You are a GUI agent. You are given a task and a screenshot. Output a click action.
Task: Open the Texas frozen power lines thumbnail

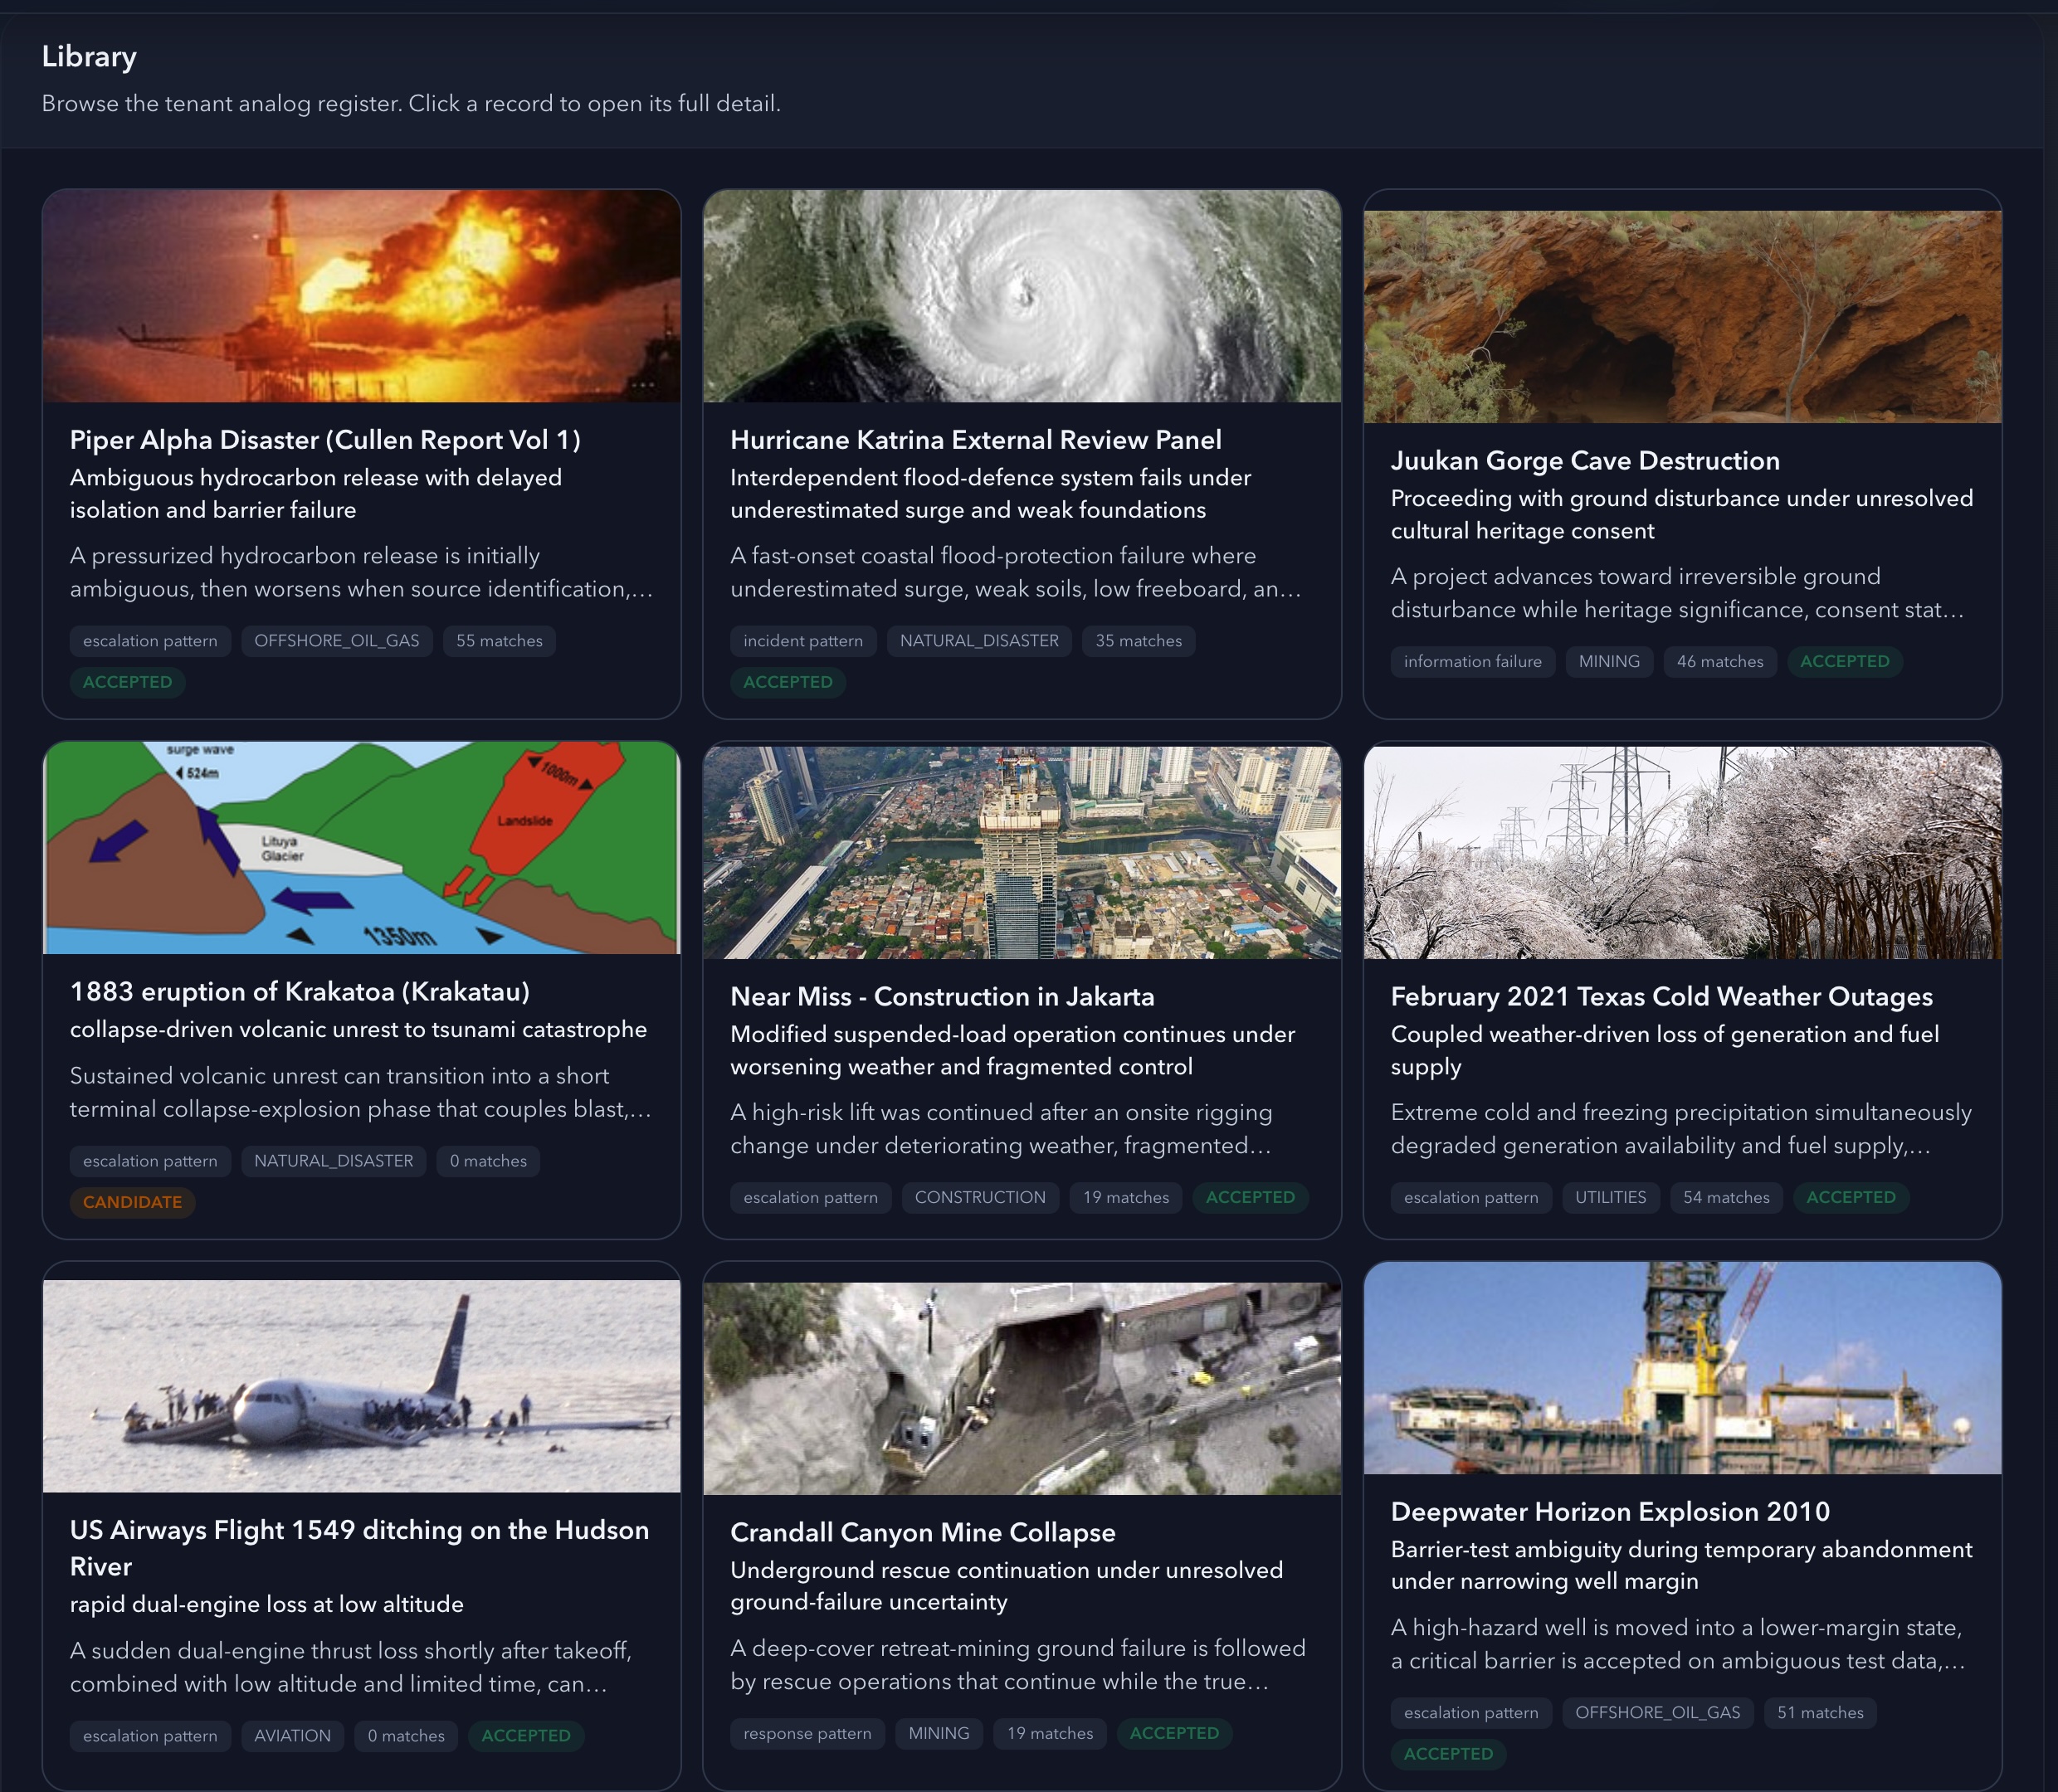coord(1682,853)
